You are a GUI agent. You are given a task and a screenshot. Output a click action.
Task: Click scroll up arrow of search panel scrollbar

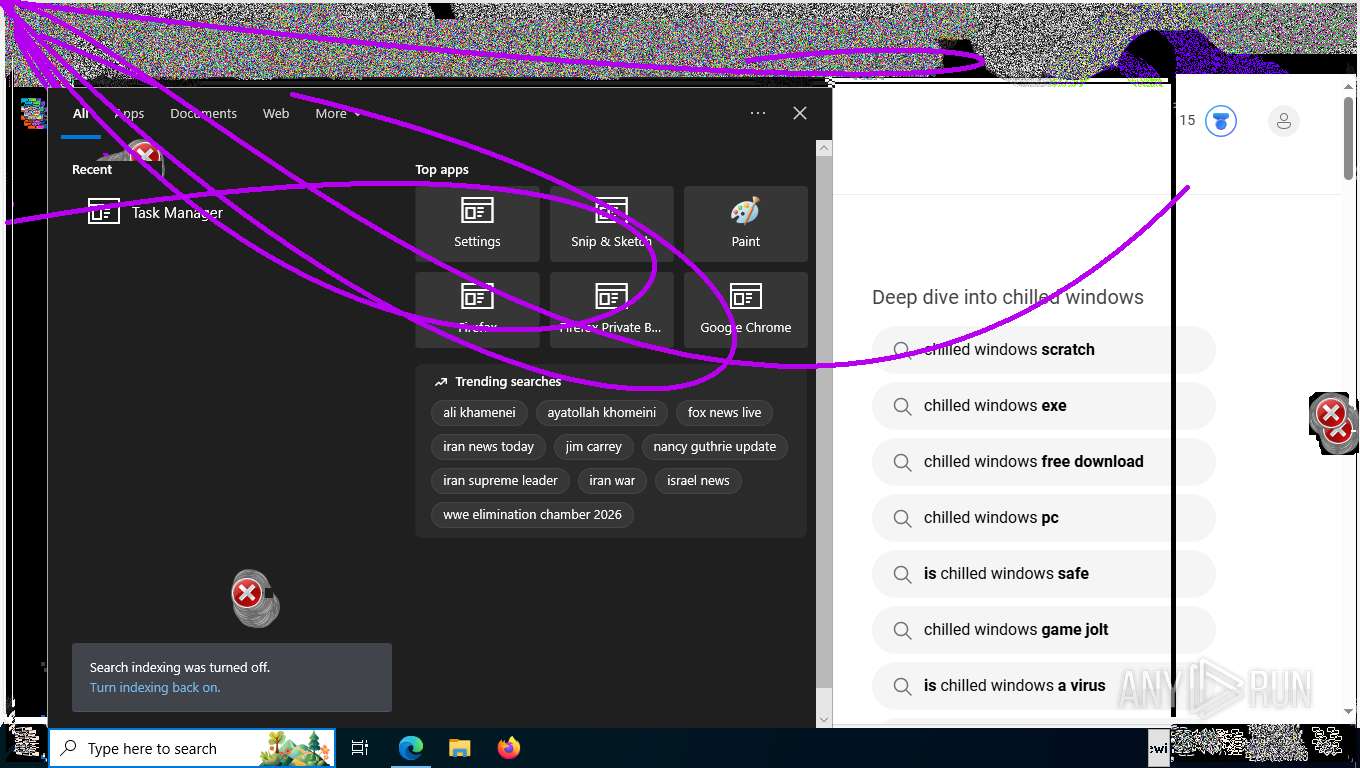click(x=824, y=148)
